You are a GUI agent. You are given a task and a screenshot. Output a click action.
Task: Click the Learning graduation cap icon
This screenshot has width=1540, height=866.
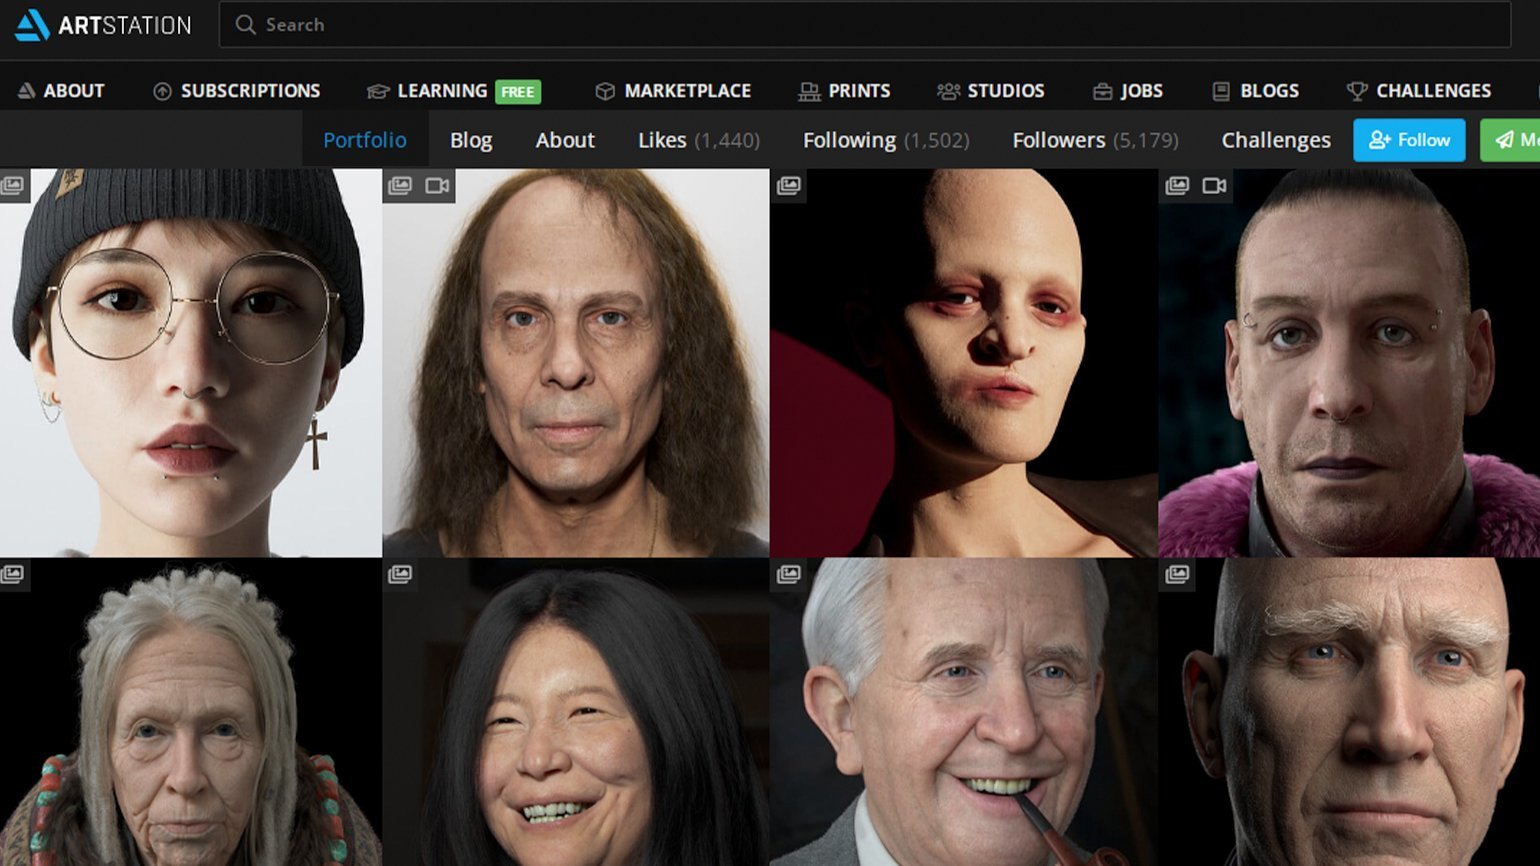tap(377, 91)
